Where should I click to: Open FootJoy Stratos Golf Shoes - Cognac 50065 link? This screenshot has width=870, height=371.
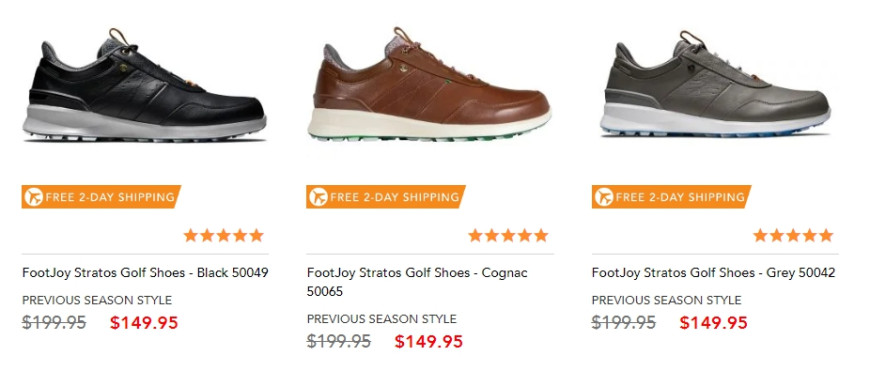tap(417, 282)
